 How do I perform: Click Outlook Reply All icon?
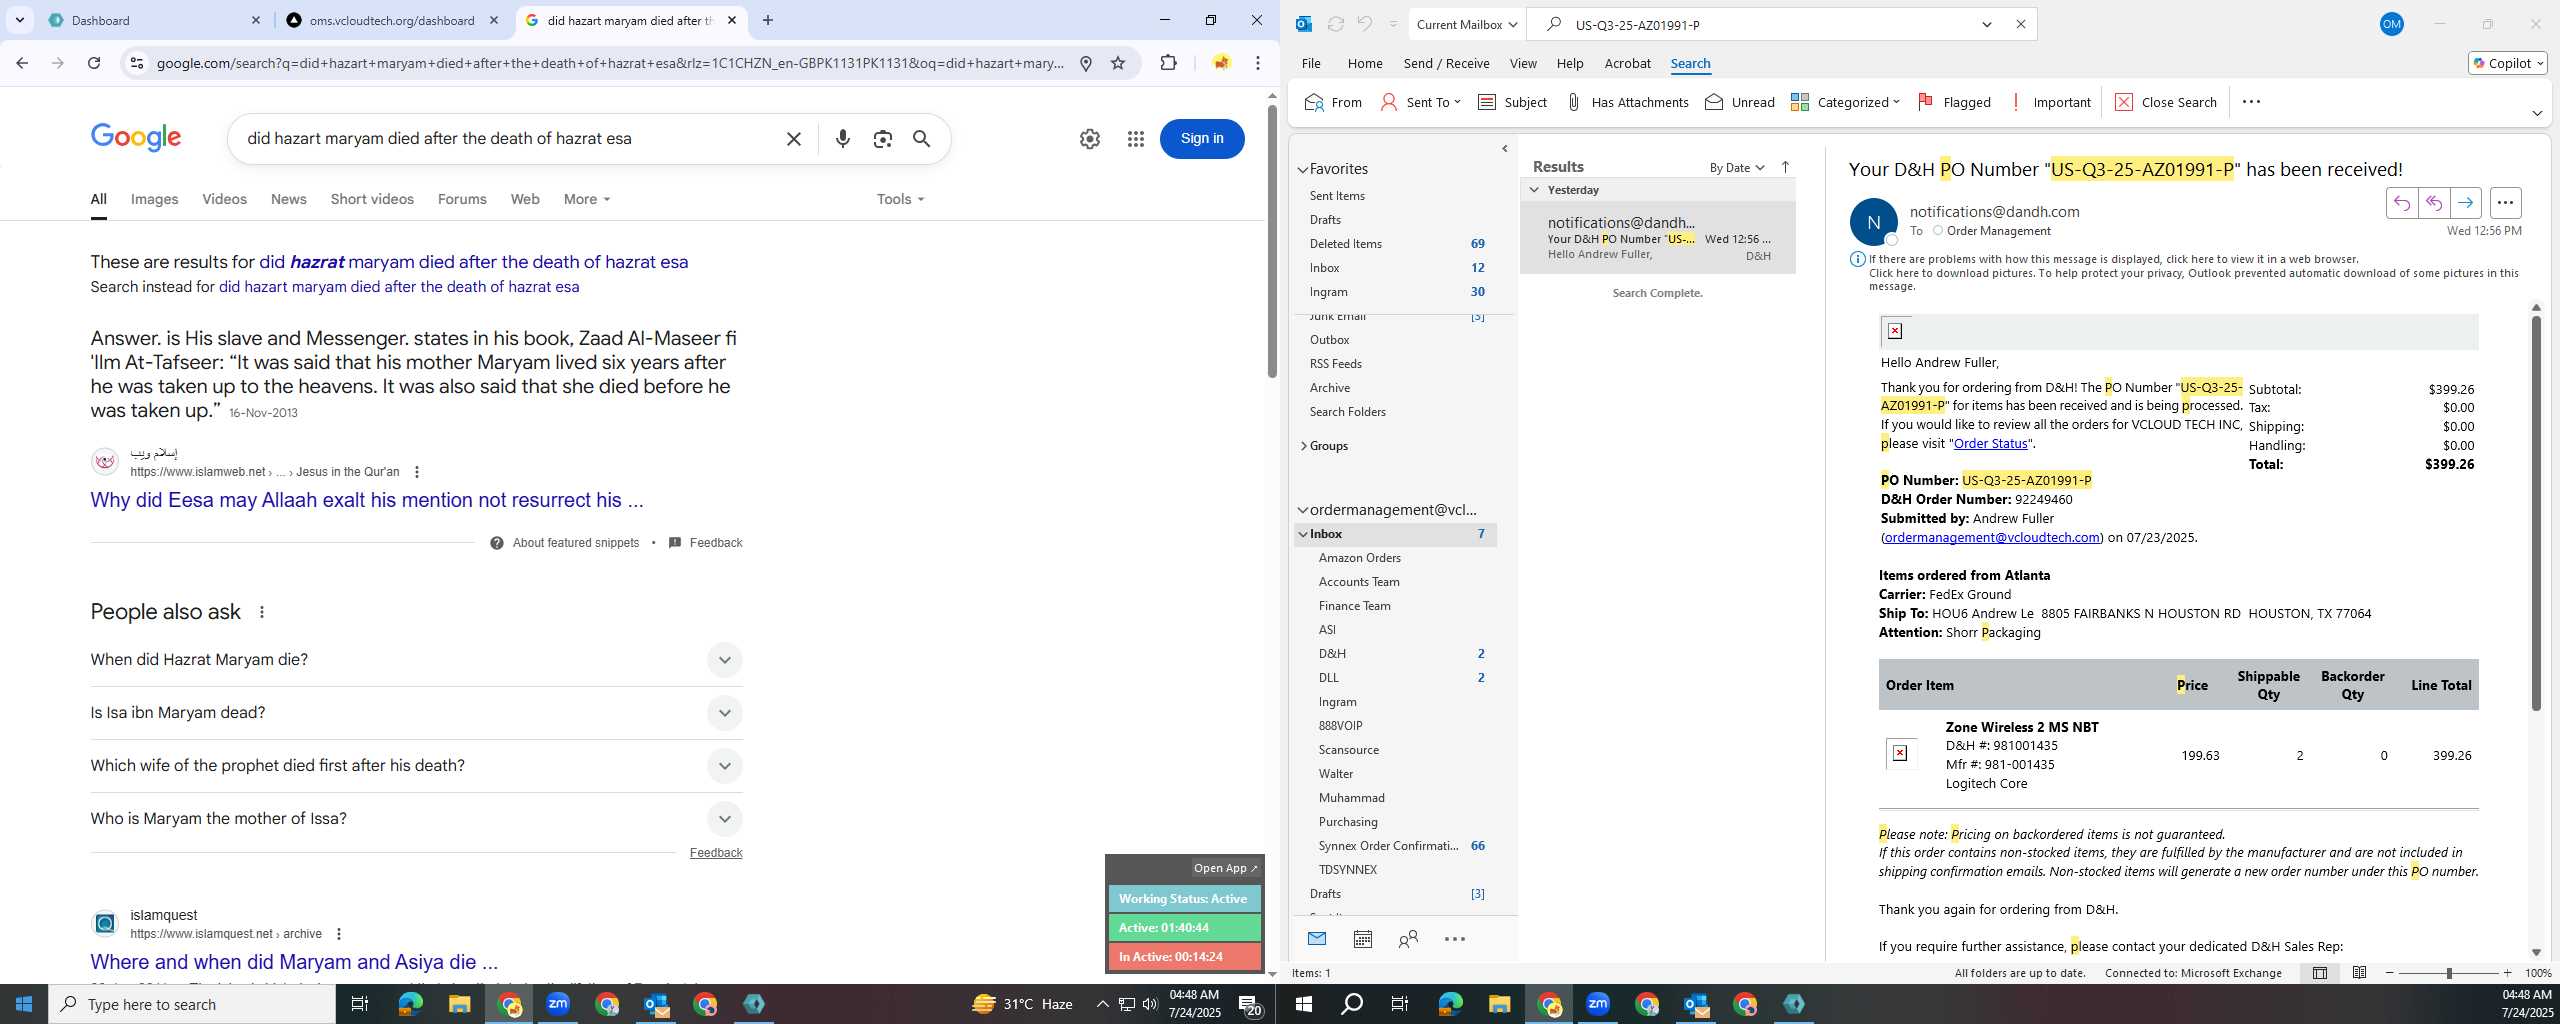[2433, 203]
